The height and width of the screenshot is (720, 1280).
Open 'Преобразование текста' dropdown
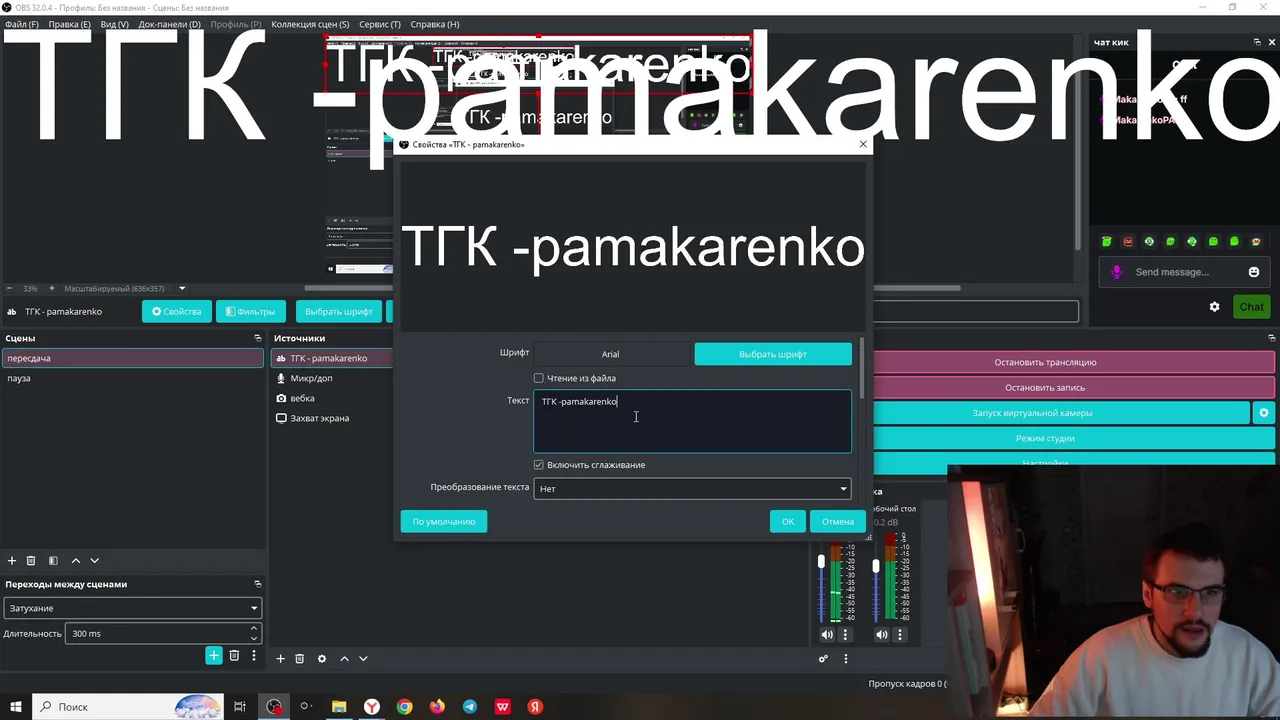tap(692, 489)
